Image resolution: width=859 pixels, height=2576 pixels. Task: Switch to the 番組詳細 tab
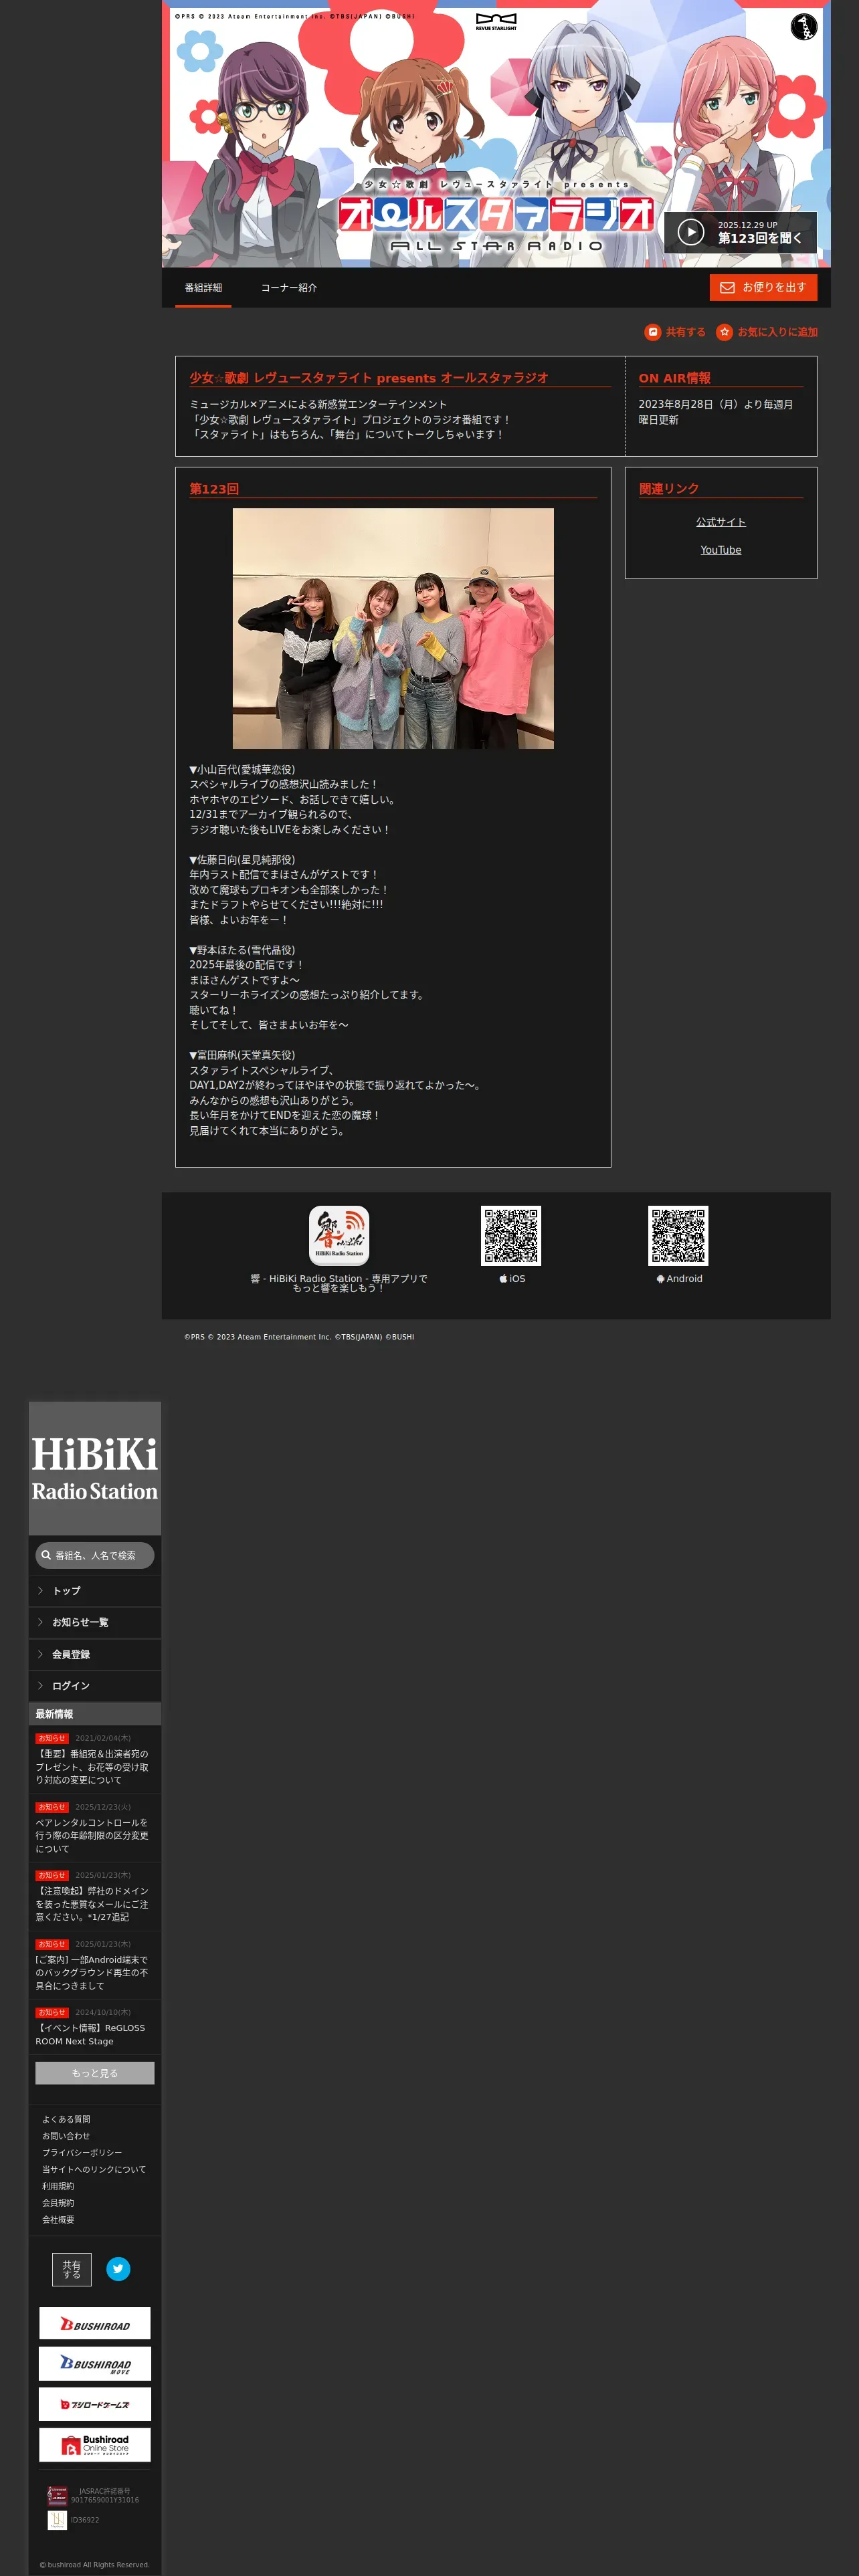coord(203,288)
